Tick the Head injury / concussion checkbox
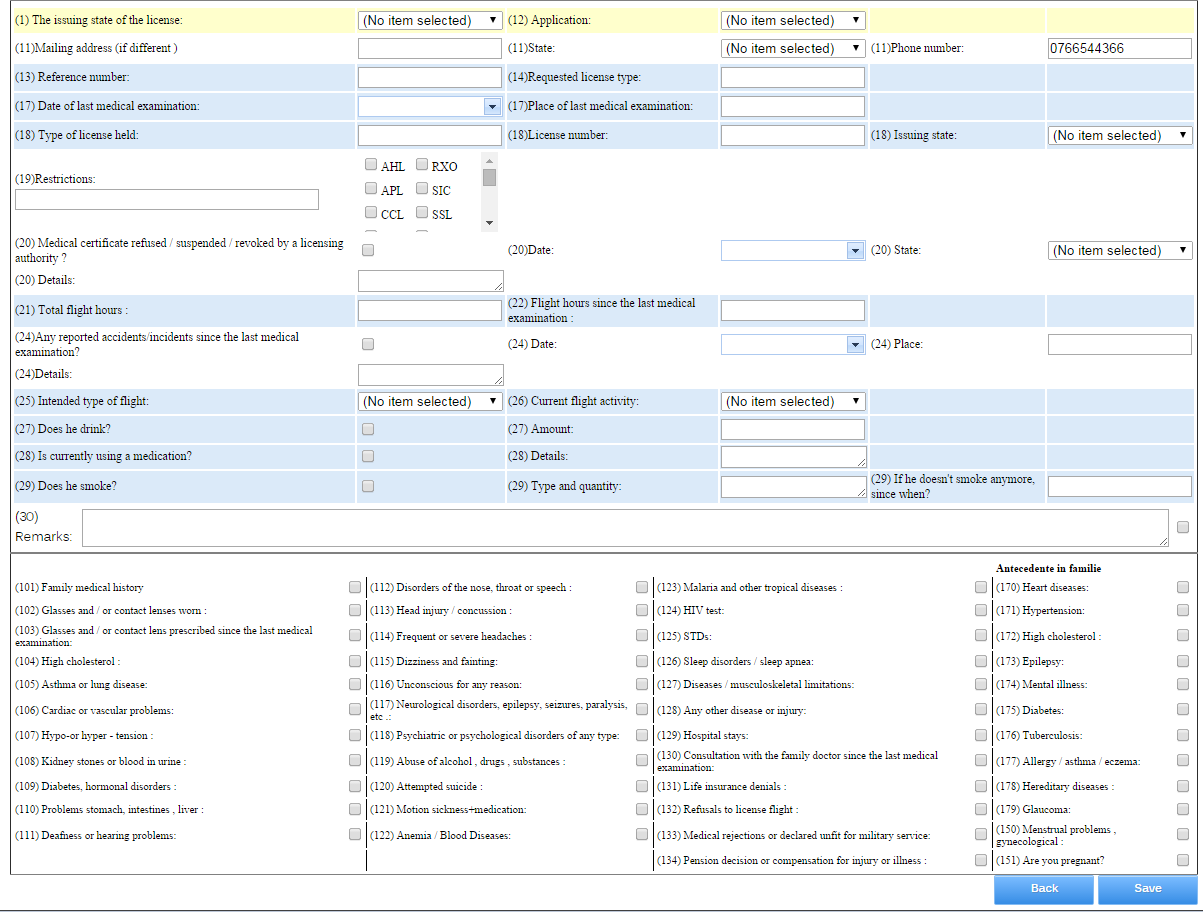Image resolution: width=1203 pixels, height=912 pixels. (x=642, y=610)
